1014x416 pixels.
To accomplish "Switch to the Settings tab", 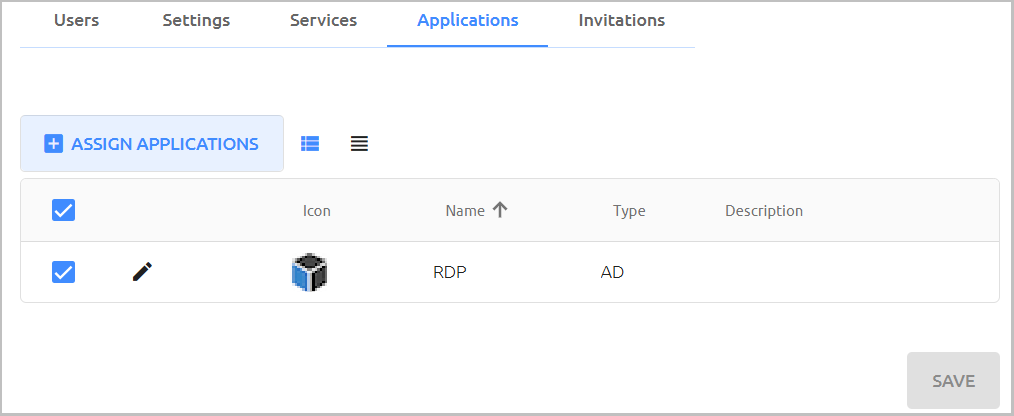I will pos(196,21).
